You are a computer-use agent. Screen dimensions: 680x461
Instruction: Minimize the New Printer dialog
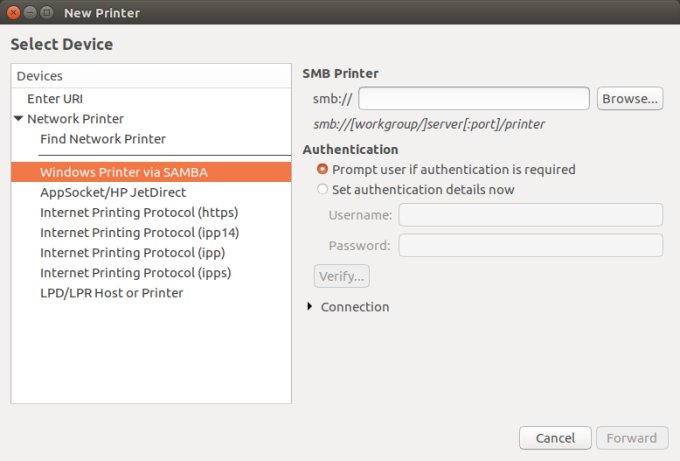[x=30, y=13]
